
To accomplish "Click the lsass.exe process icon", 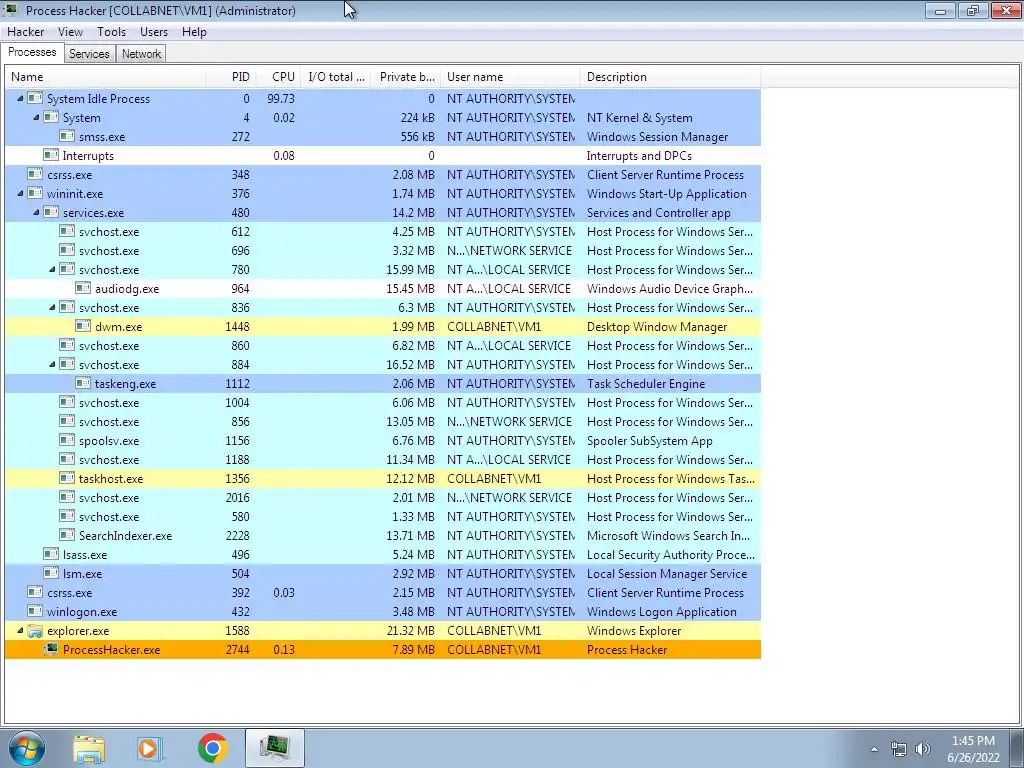I will [51, 554].
